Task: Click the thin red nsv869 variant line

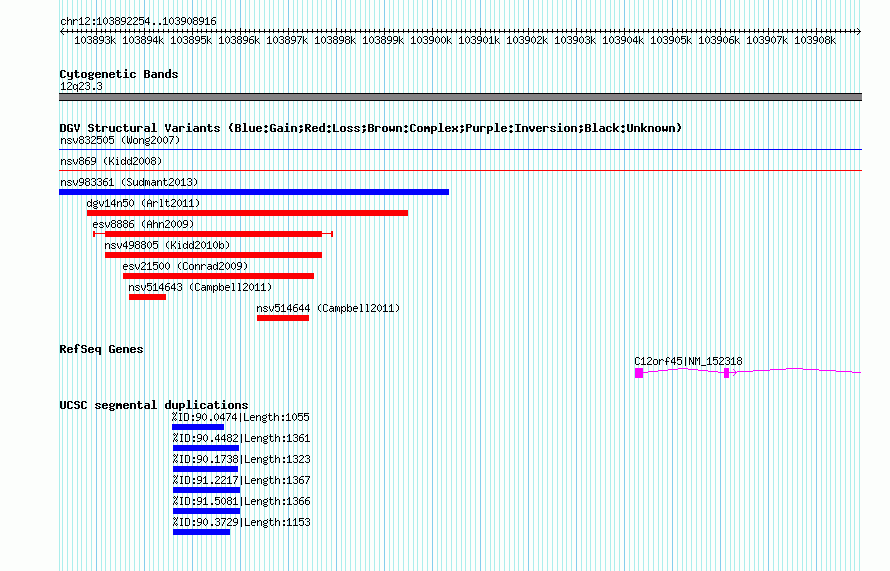Action: (460, 171)
